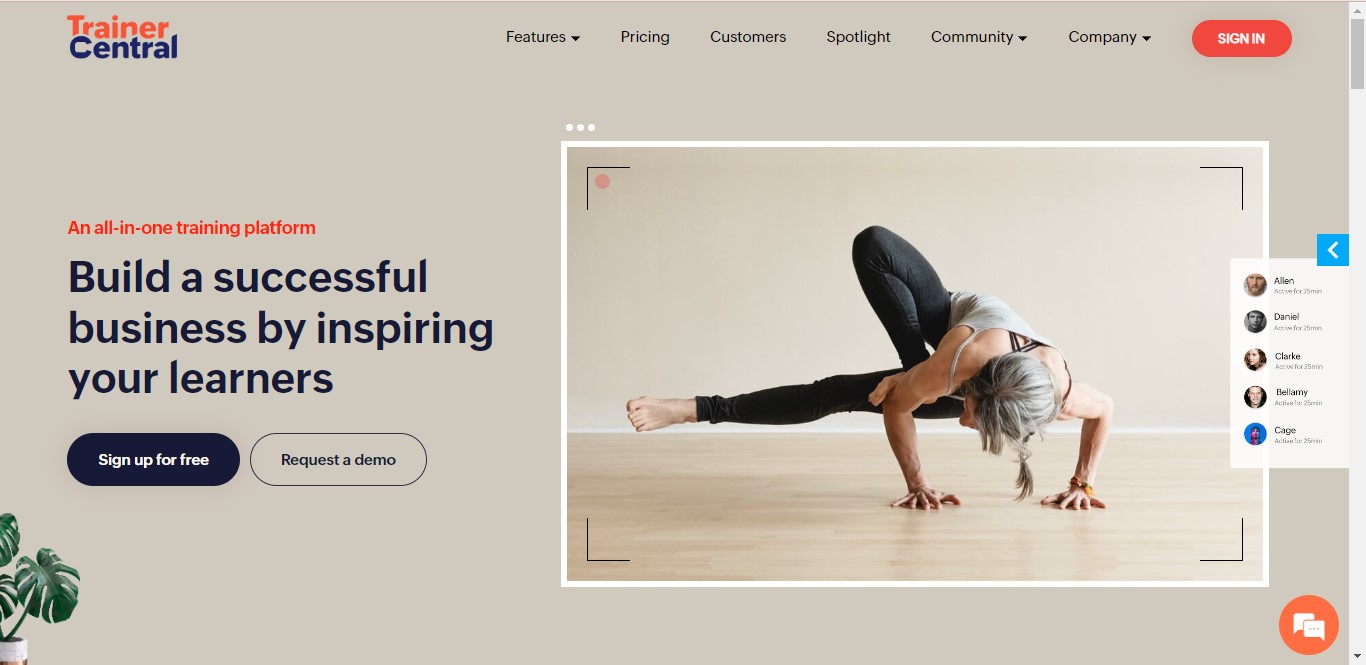The width and height of the screenshot is (1366, 665).
Task: Click the SIGN IN button
Action: [x=1242, y=38]
